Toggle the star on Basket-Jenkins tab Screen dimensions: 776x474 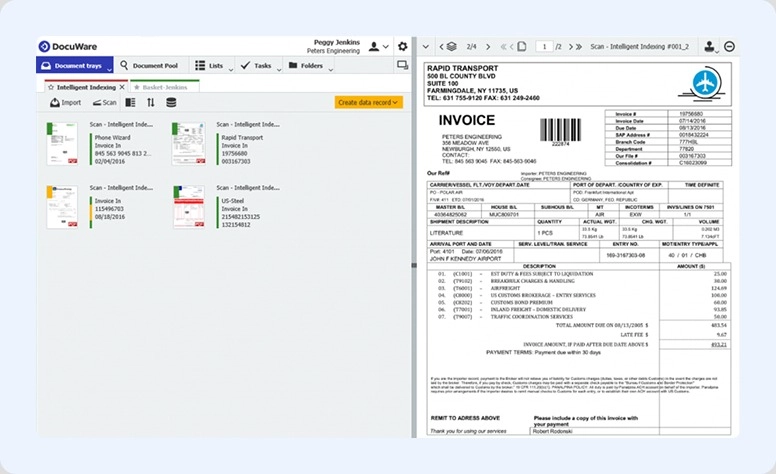pos(137,87)
